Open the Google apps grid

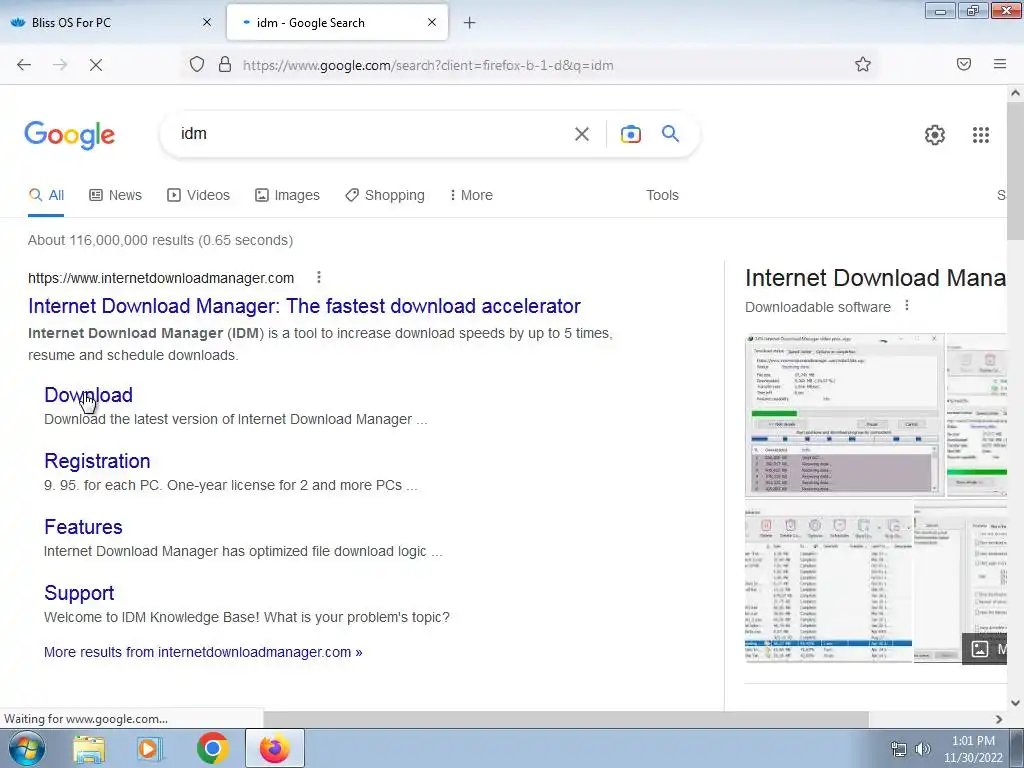point(980,135)
